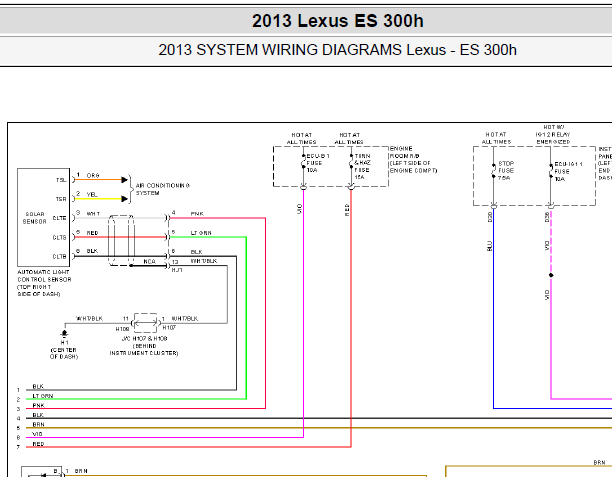The width and height of the screenshot is (612, 477).
Task: Select the "(CENTER OF DASH)" text
Action: pyautogui.click(x=64, y=353)
